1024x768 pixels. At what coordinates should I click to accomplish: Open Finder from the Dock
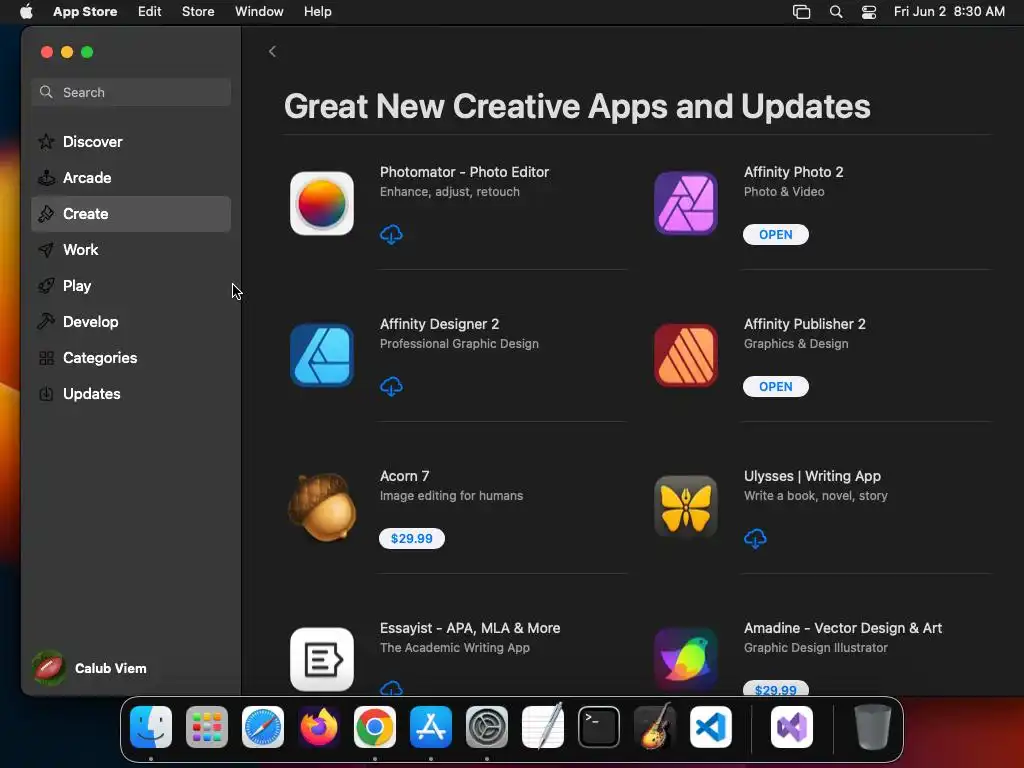click(x=151, y=727)
